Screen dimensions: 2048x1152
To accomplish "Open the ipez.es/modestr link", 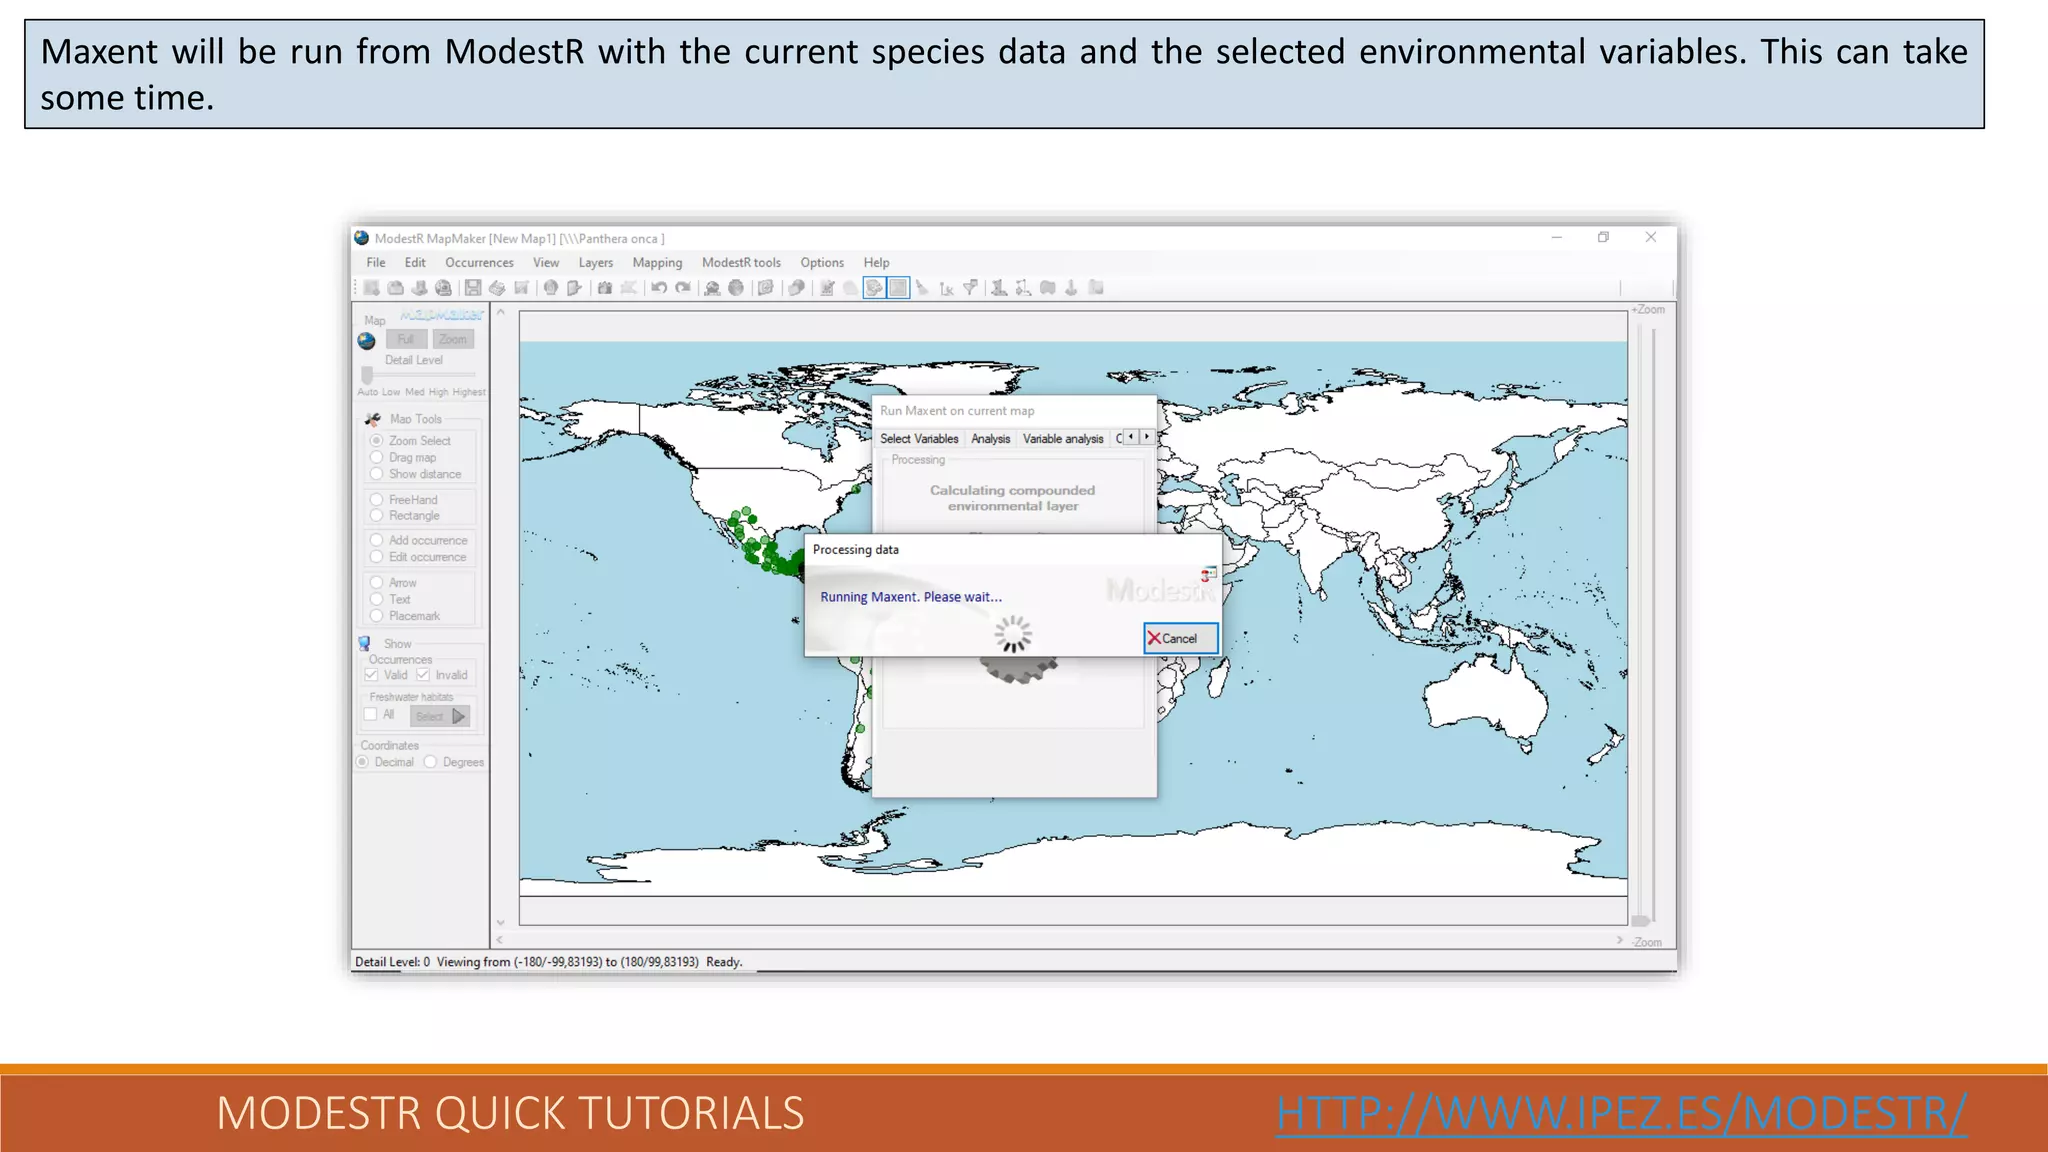I will [1621, 1113].
